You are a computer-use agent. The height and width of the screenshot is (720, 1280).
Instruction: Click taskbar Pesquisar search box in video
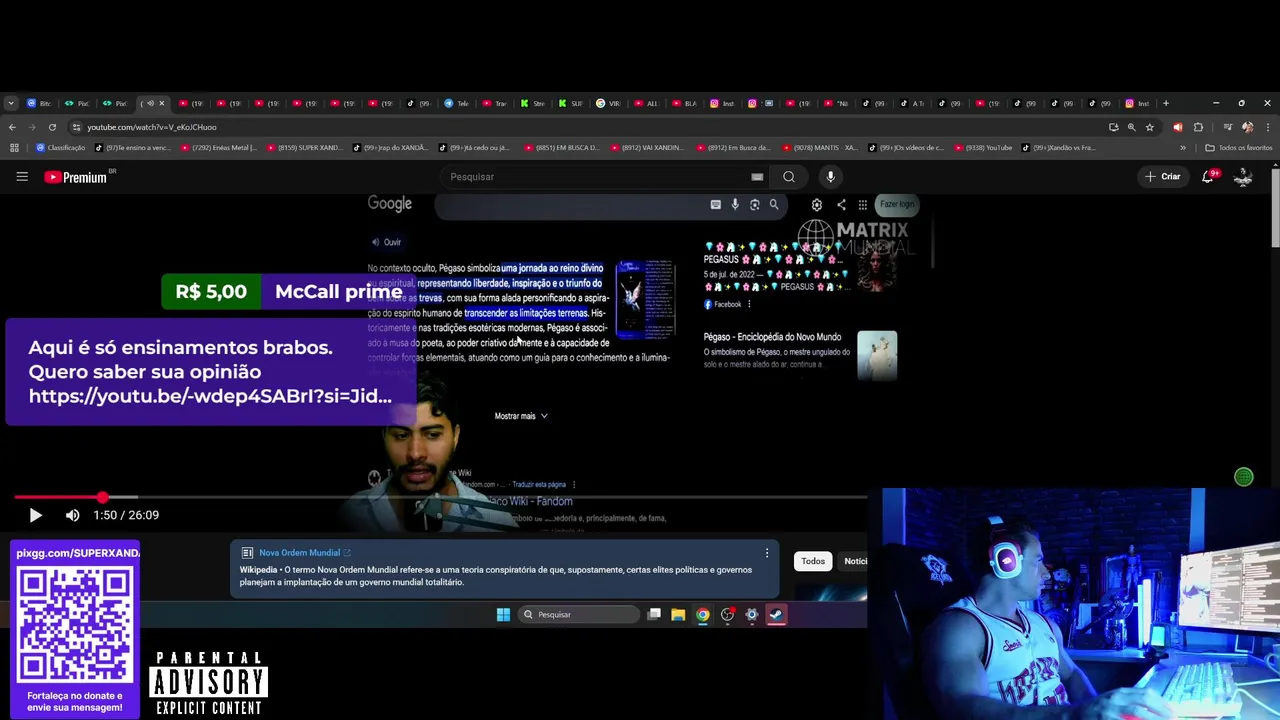click(578, 615)
